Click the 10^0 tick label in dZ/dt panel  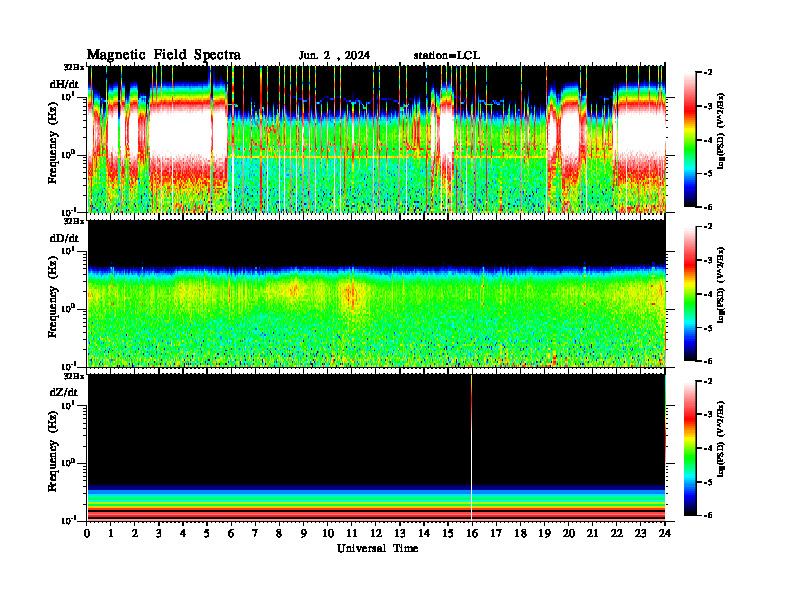coord(68,463)
